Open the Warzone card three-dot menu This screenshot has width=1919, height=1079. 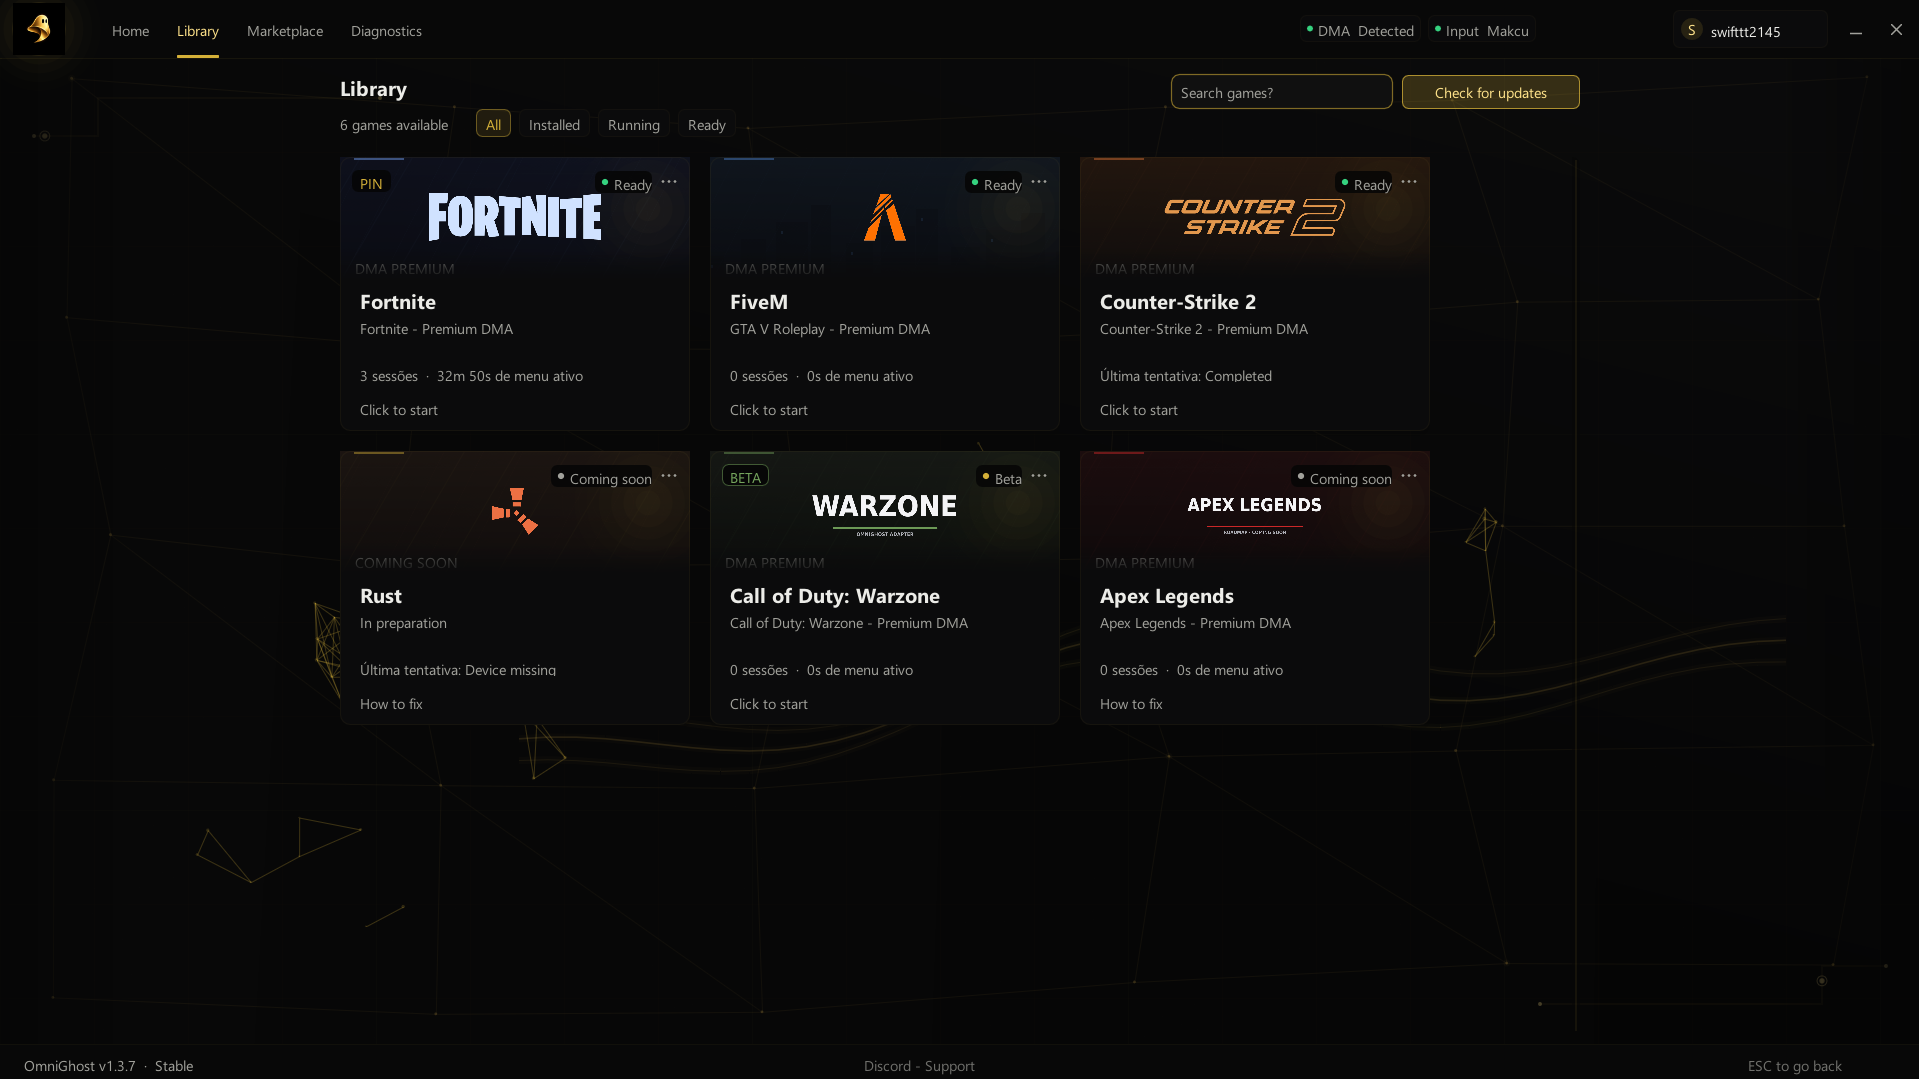(1039, 476)
